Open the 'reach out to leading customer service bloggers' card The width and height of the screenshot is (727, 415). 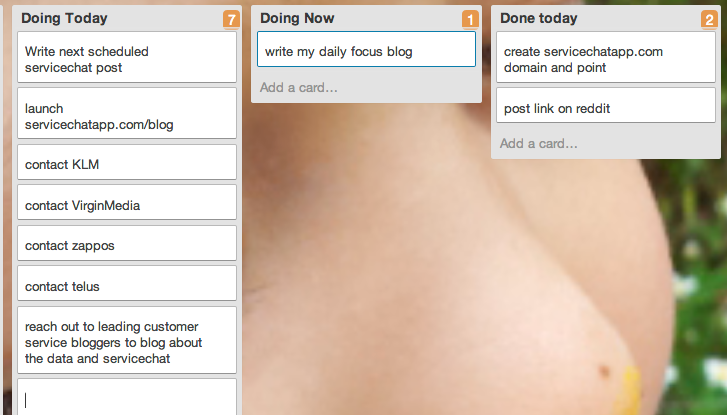point(127,340)
